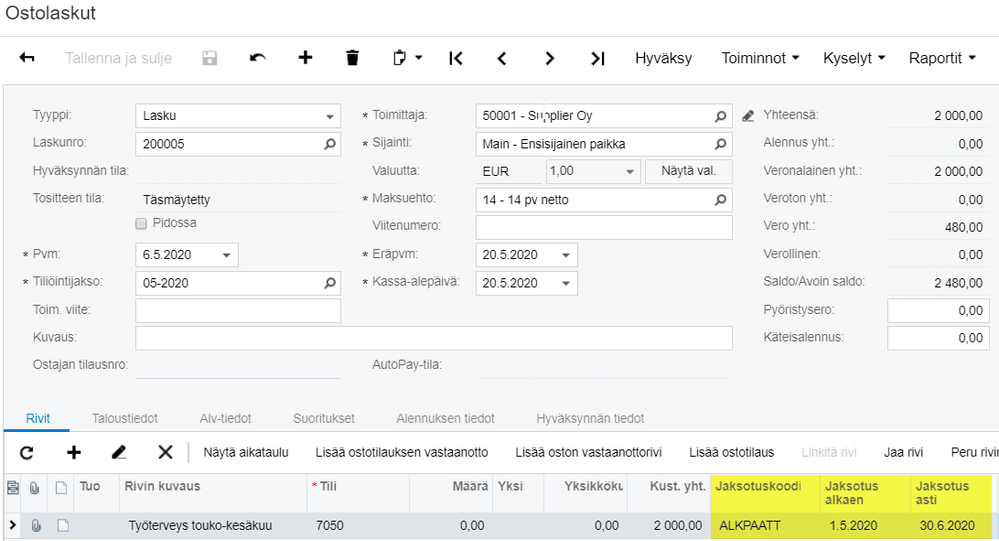Click the Näytä val. button

688,171
